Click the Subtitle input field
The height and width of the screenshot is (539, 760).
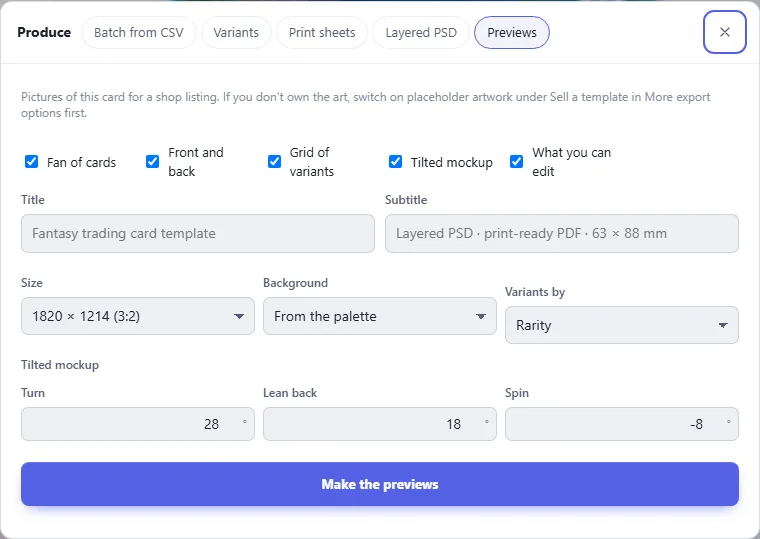[x=562, y=234]
